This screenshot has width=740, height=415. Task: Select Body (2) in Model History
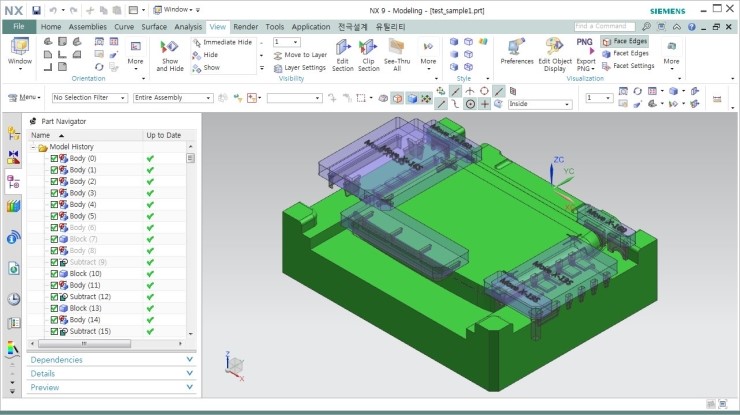[83, 181]
